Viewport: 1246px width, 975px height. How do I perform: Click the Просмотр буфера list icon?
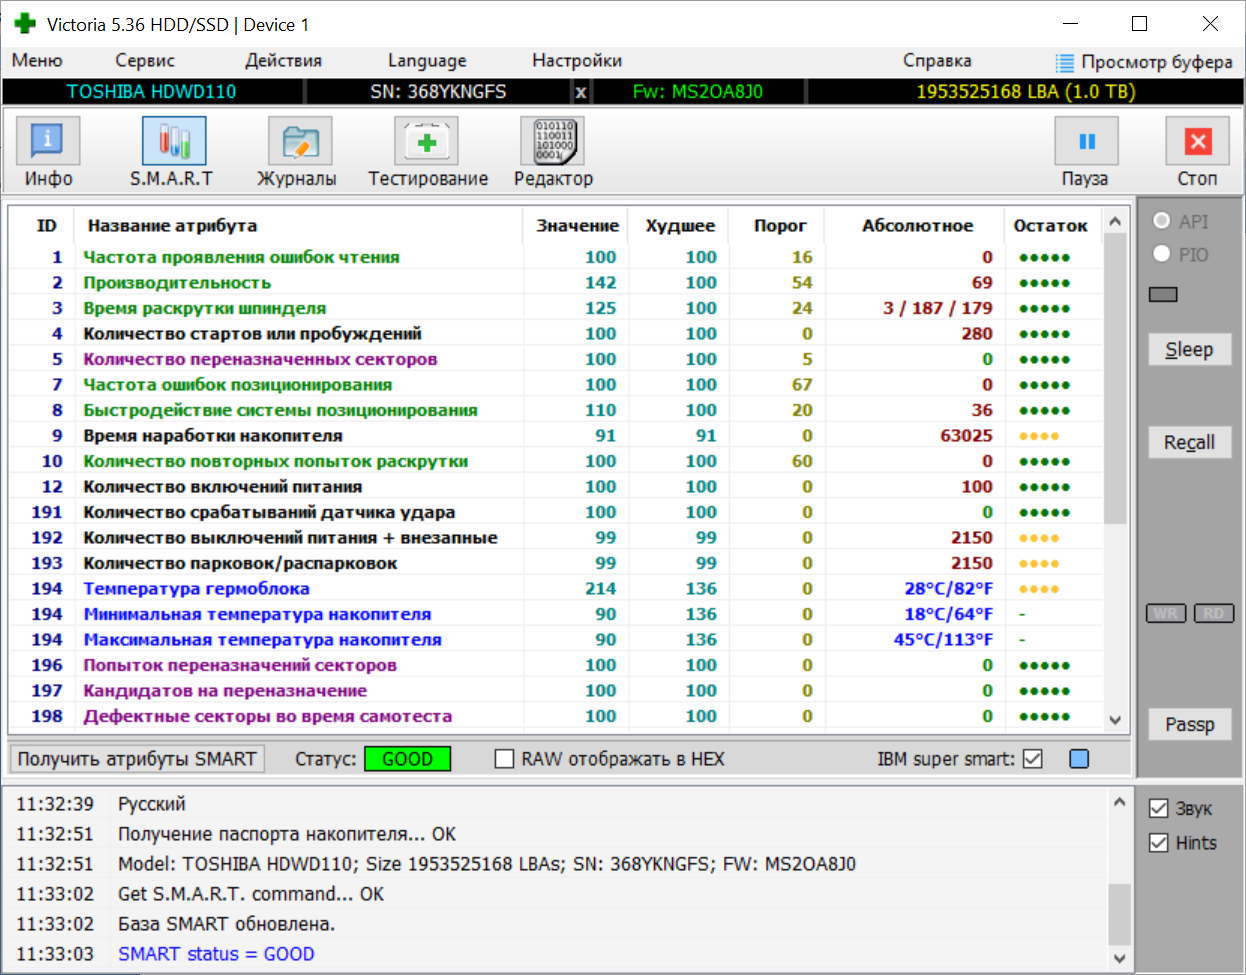pyautogui.click(x=1065, y=62)
